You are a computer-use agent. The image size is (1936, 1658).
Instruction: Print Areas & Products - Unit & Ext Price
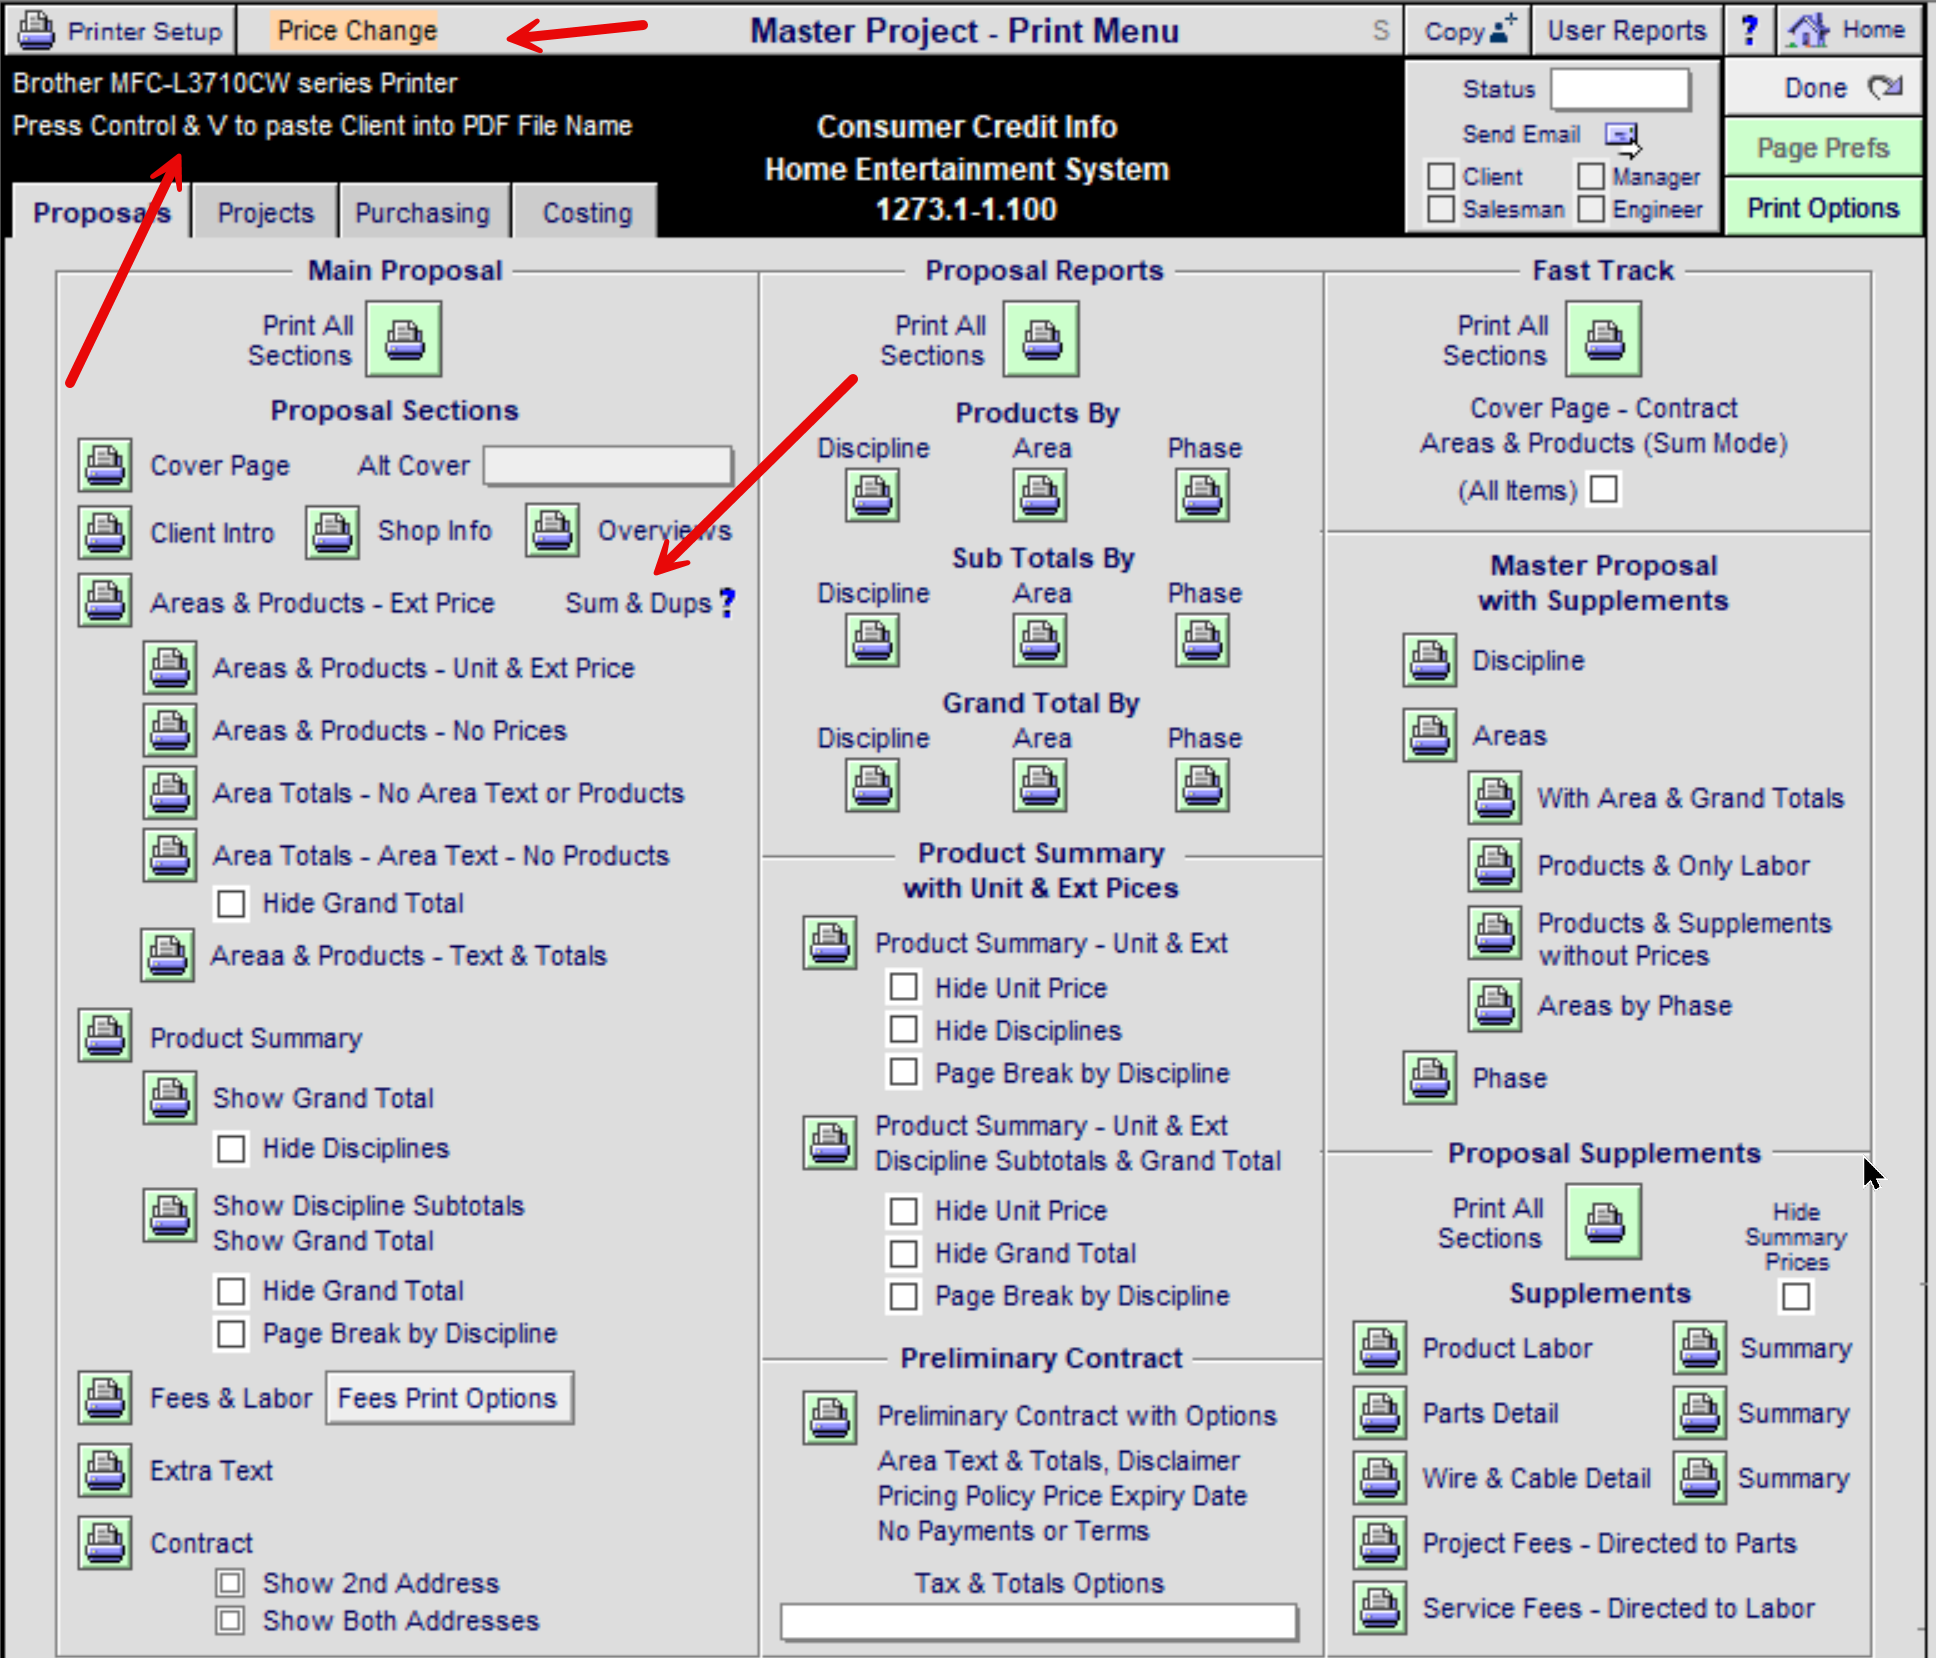(169, 667)
